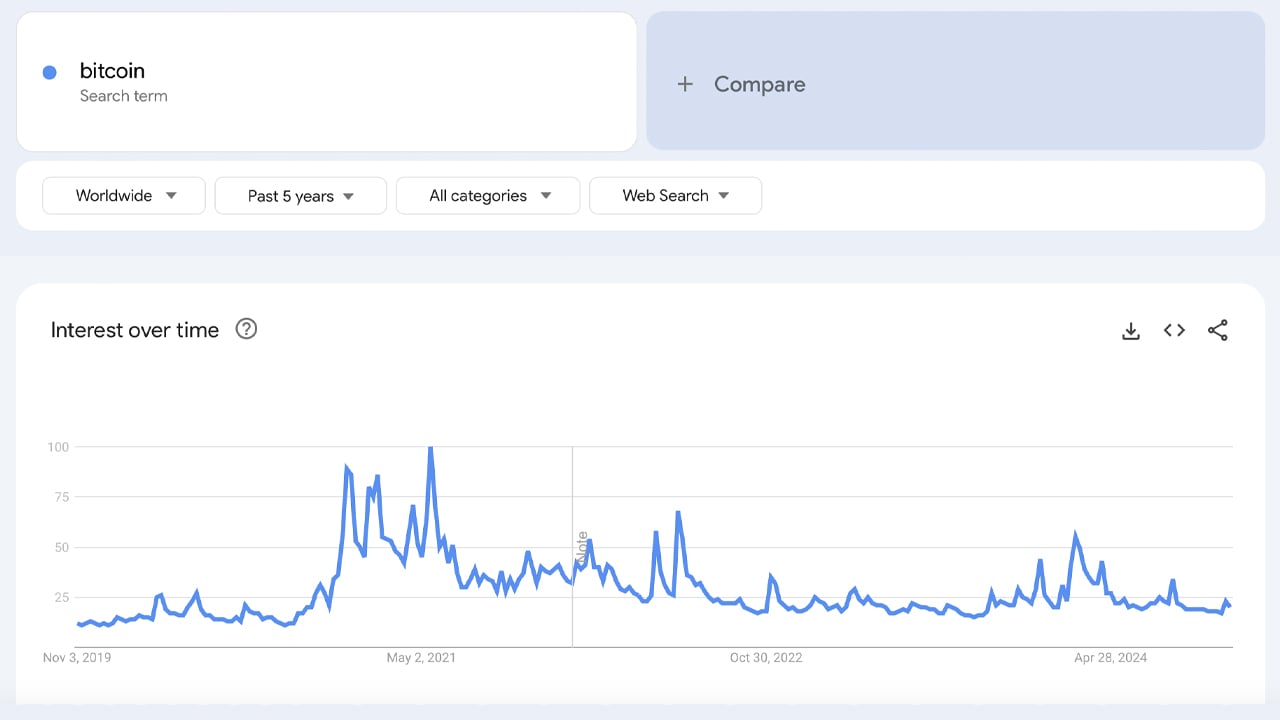
Task: Click the Note marker on chart
Action: [581, 547]
